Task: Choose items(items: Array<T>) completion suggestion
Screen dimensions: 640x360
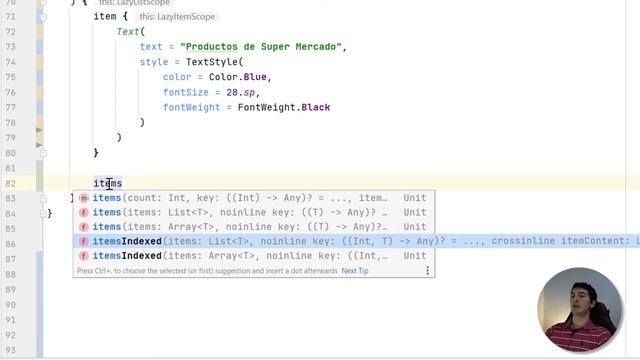Action: (253, 227)
